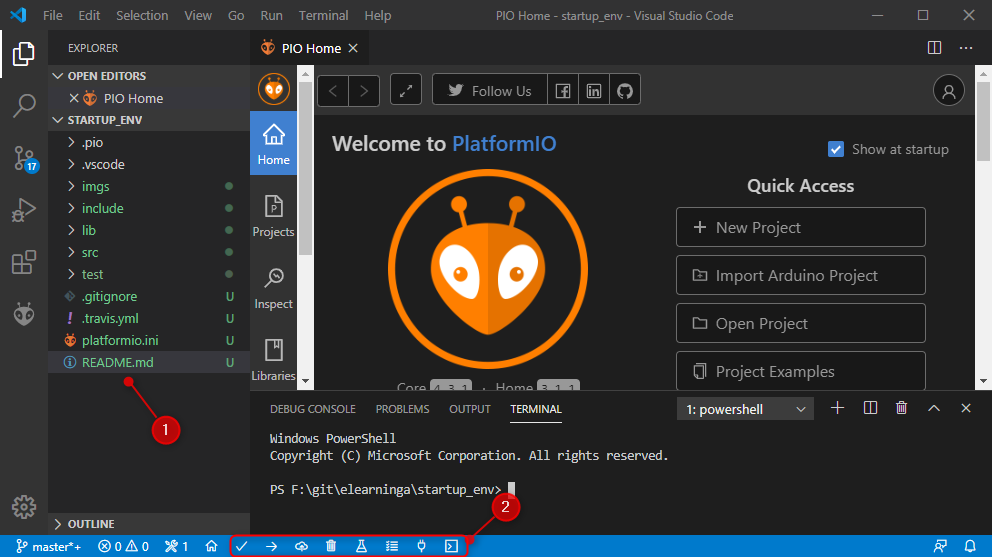Click the feedback icon in the status bar
The width and height of the screenshot is (992, 557).
(941, 546)
